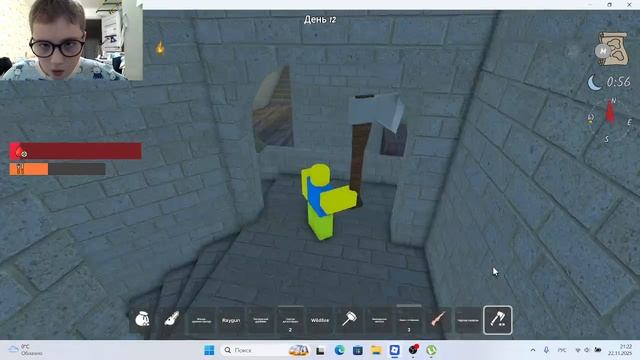This screenshot has width=640, height=360.
Task: Click the moon night-time icon
Action: point(594,83)
